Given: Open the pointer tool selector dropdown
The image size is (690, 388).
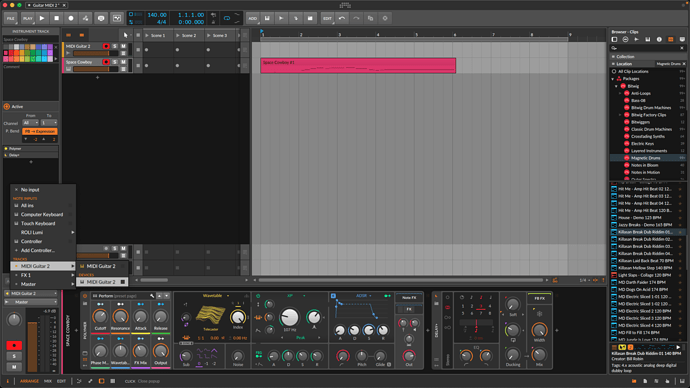Looking at the screenshot, I should coord(126,35).
